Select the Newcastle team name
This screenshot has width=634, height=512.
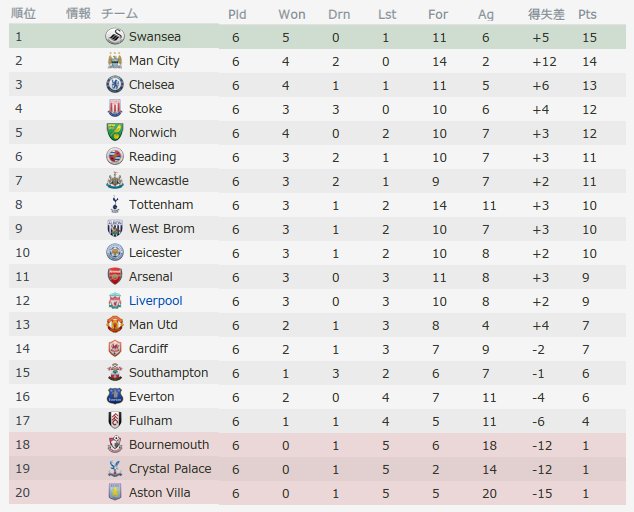[x=158, y=181]
